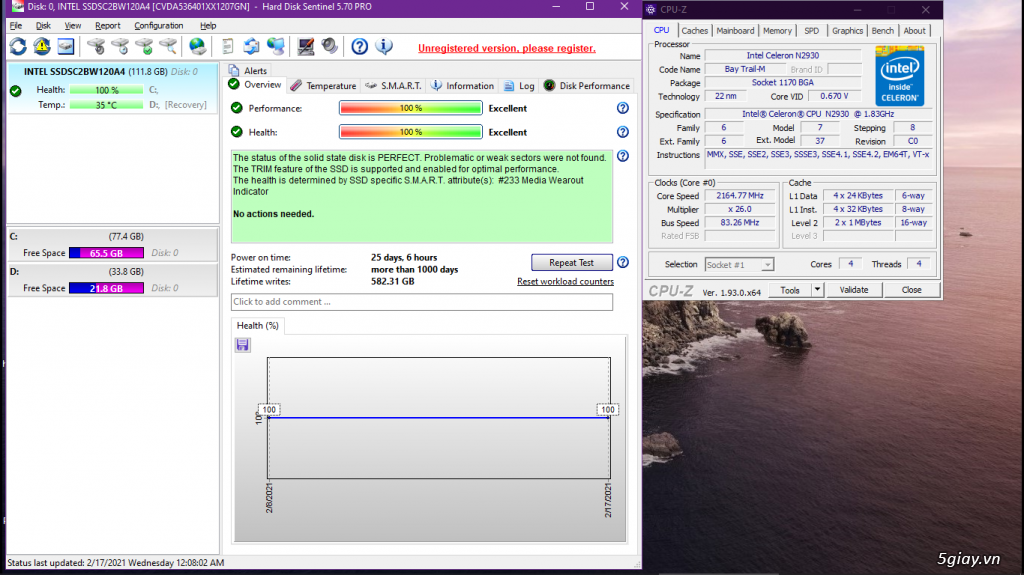
Task: Open the Report menu
Action: pos(108,25)
